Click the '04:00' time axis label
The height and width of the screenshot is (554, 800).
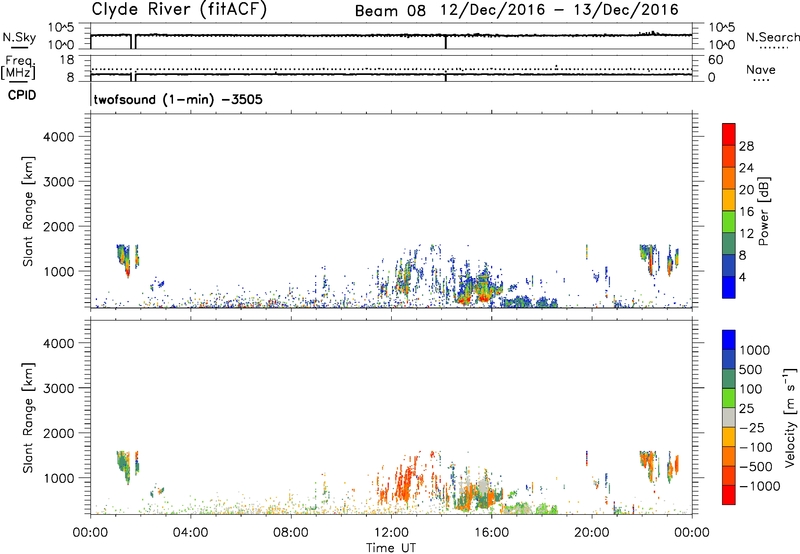tap(190, 533)
